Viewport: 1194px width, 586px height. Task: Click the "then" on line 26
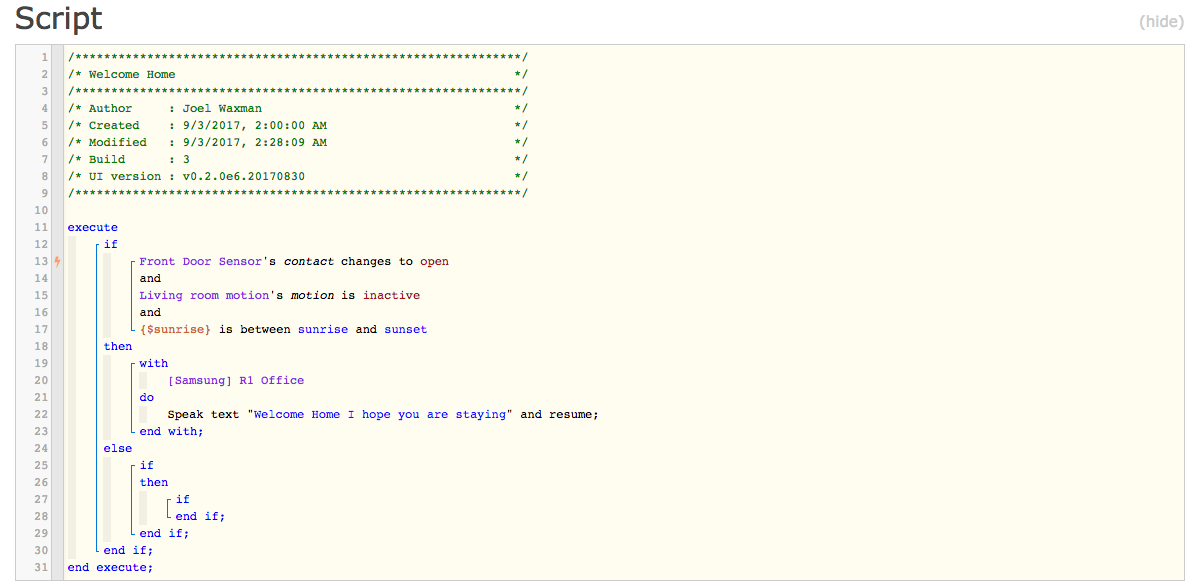pyautogui.click(x=154, y=482)
